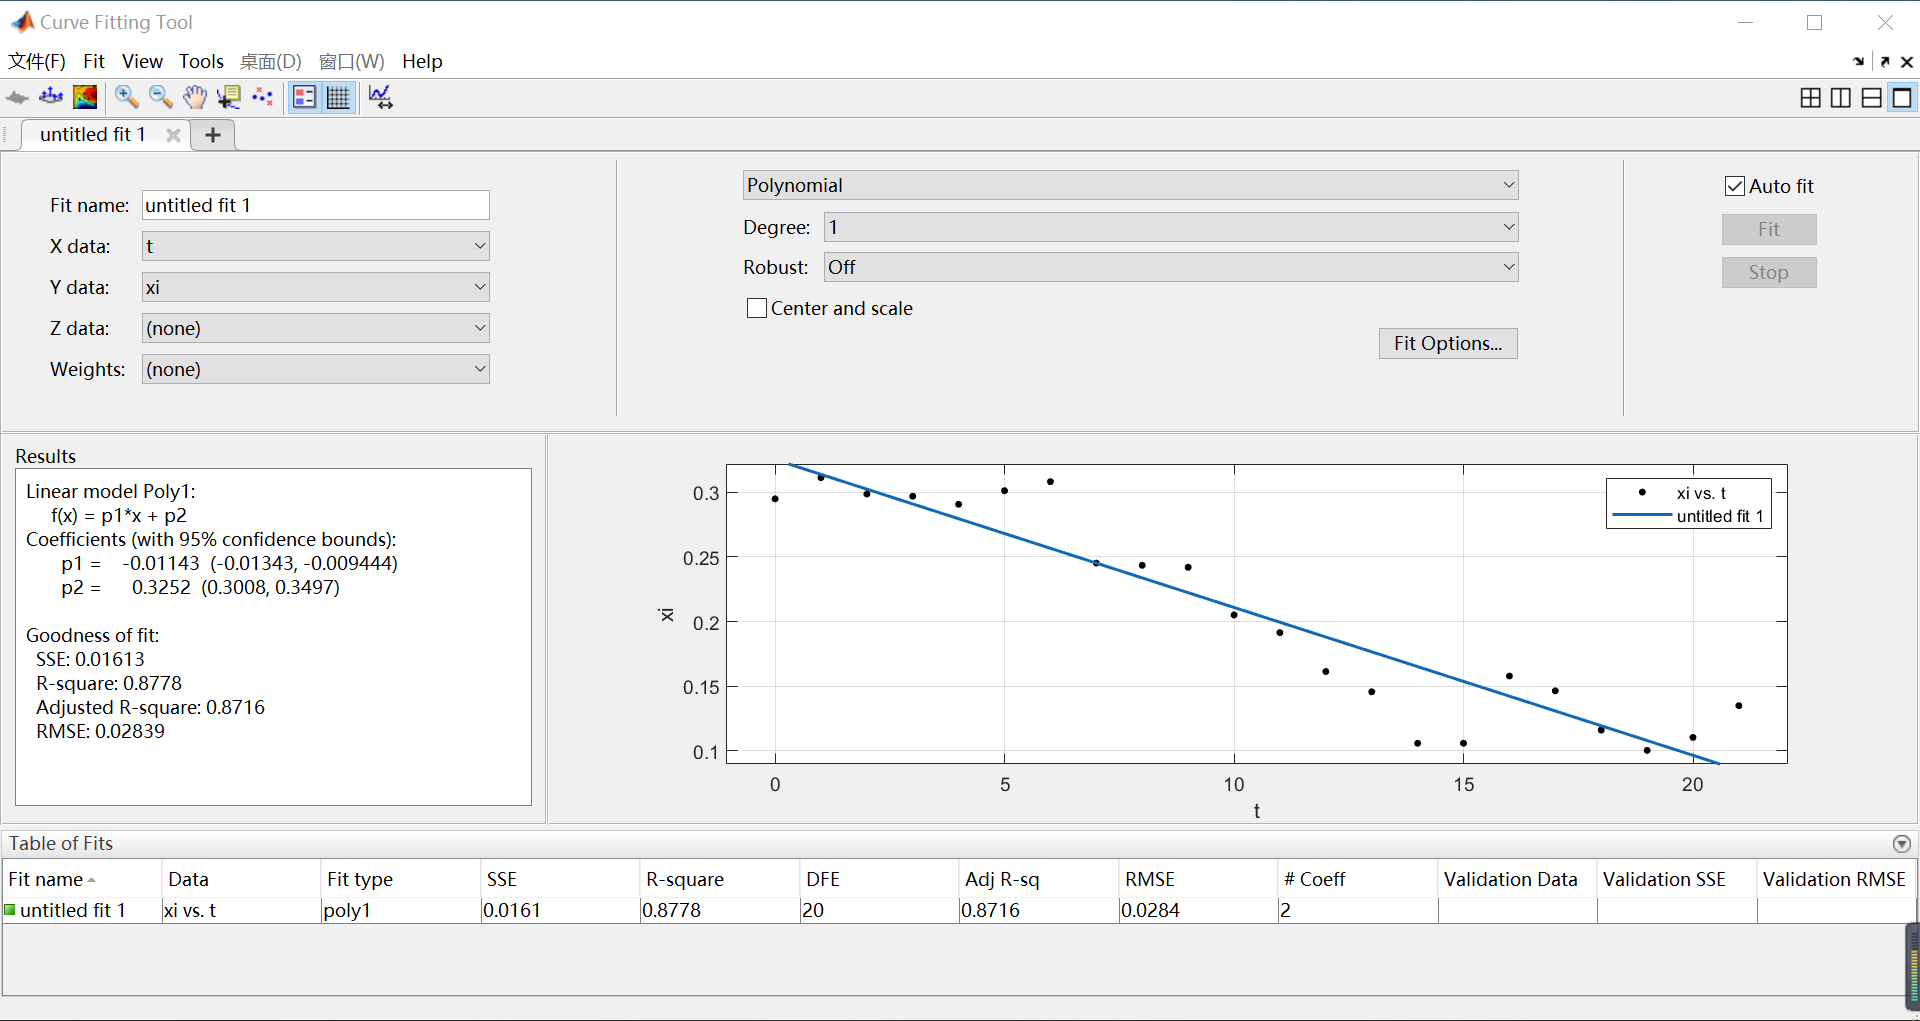Expand the Degree dropdown
The width and height of the screenshot is (1920, 1021).
(x=1170, y=227)
